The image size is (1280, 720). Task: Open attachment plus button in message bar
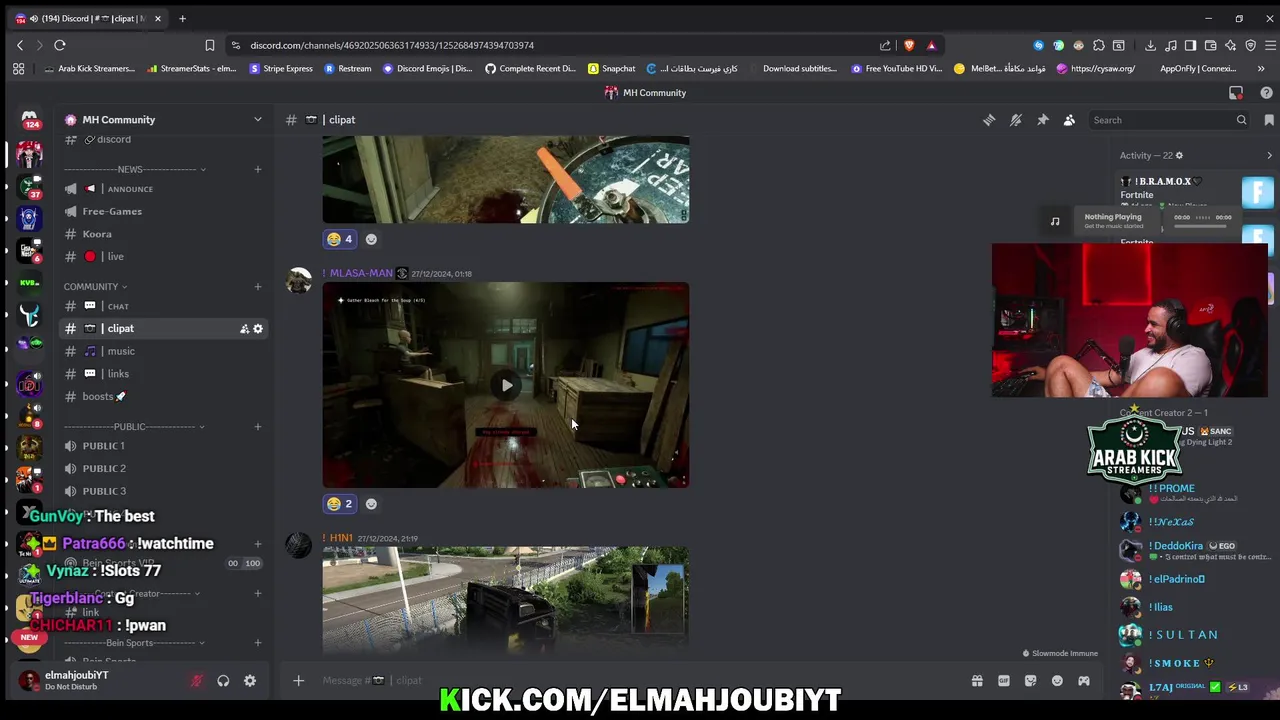point(298,681)
